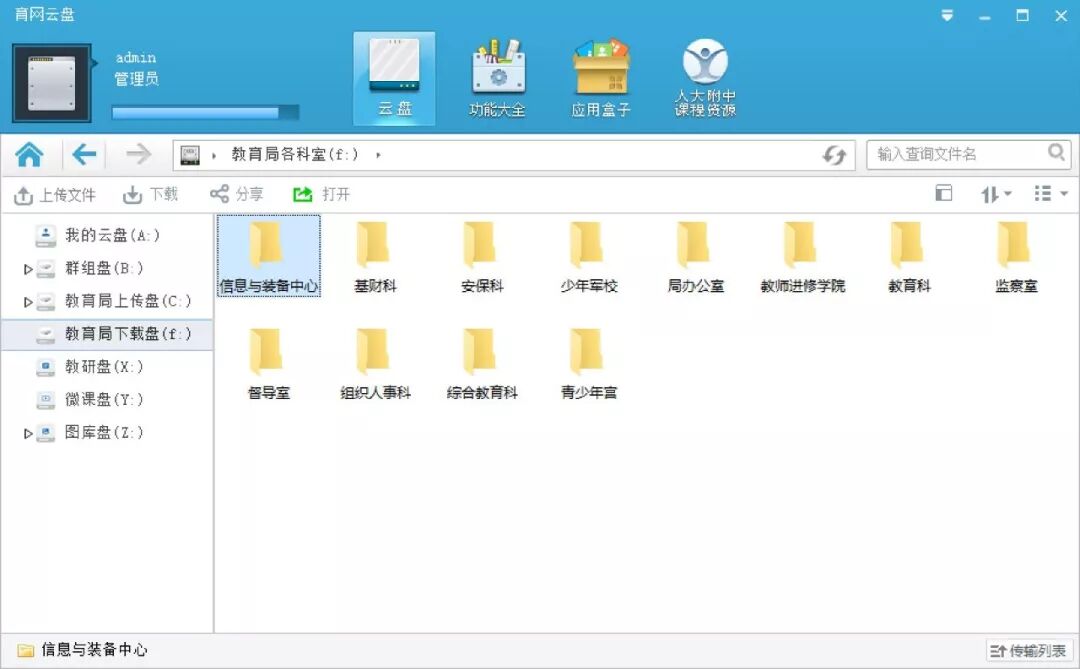Click the search magnifier icon
Image resolution: width=1080 pixels, height=669 pixels.
click(1055, 153)
